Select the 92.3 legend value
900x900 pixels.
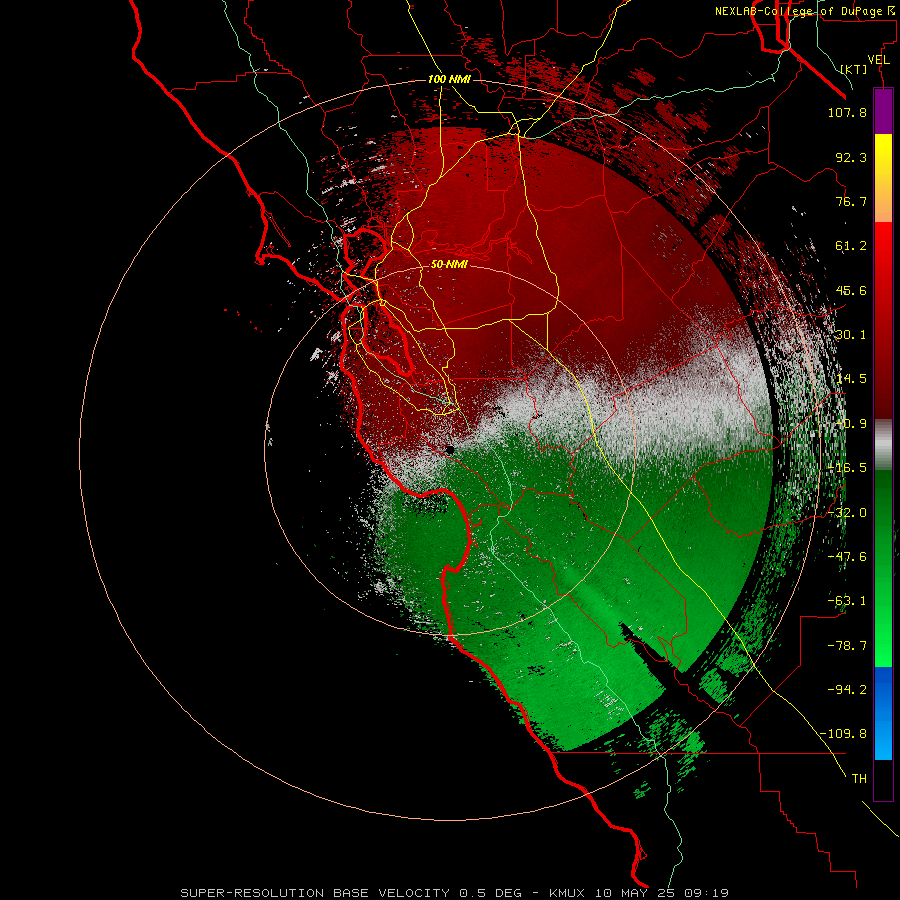click(x=851, y=157)
